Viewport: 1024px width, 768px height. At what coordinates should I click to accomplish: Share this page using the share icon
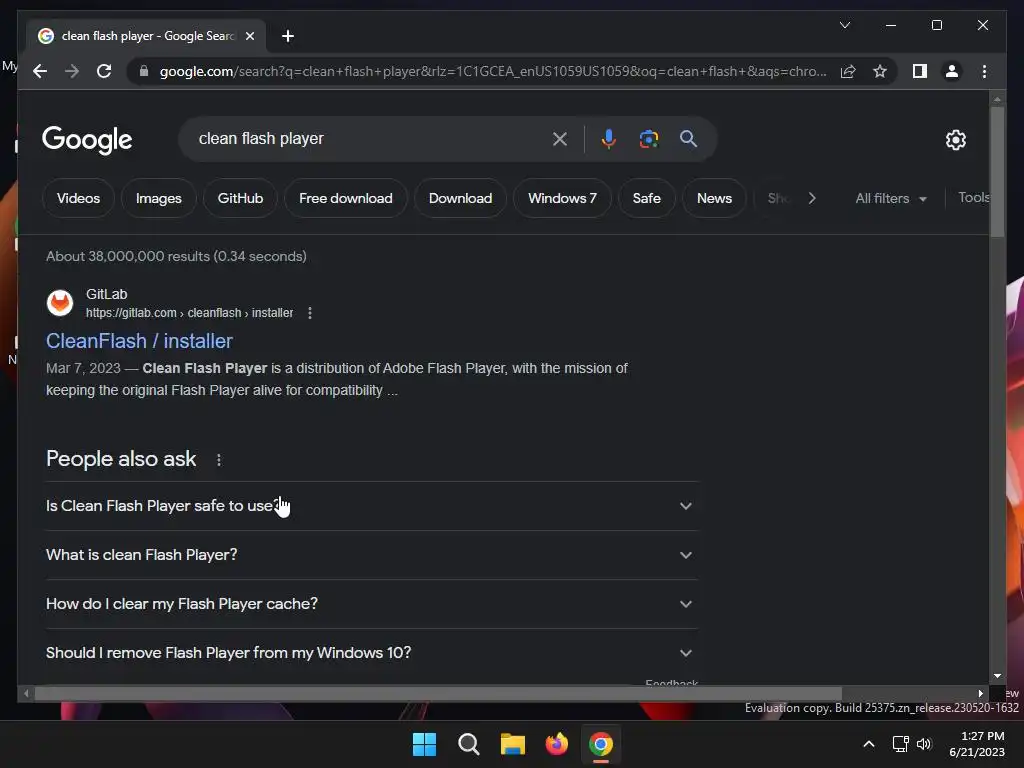(x=848, y=71)
